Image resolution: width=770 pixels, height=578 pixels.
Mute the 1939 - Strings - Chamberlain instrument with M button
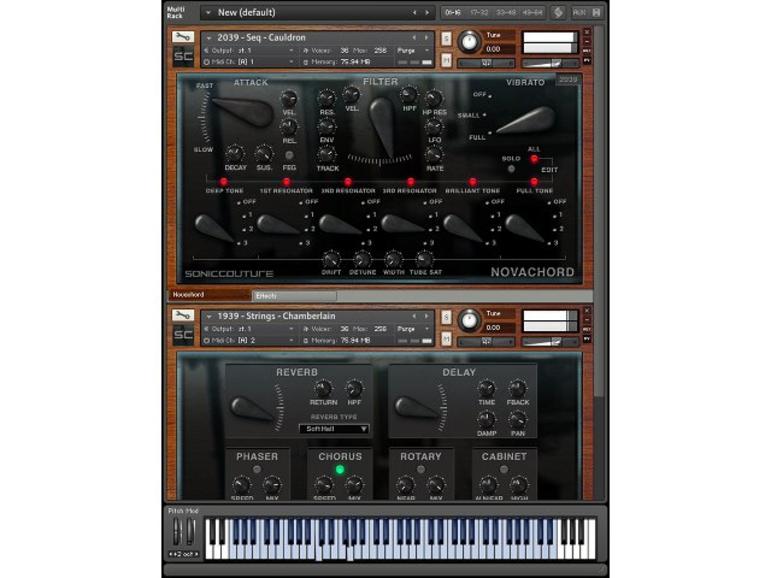pos(446,338)
